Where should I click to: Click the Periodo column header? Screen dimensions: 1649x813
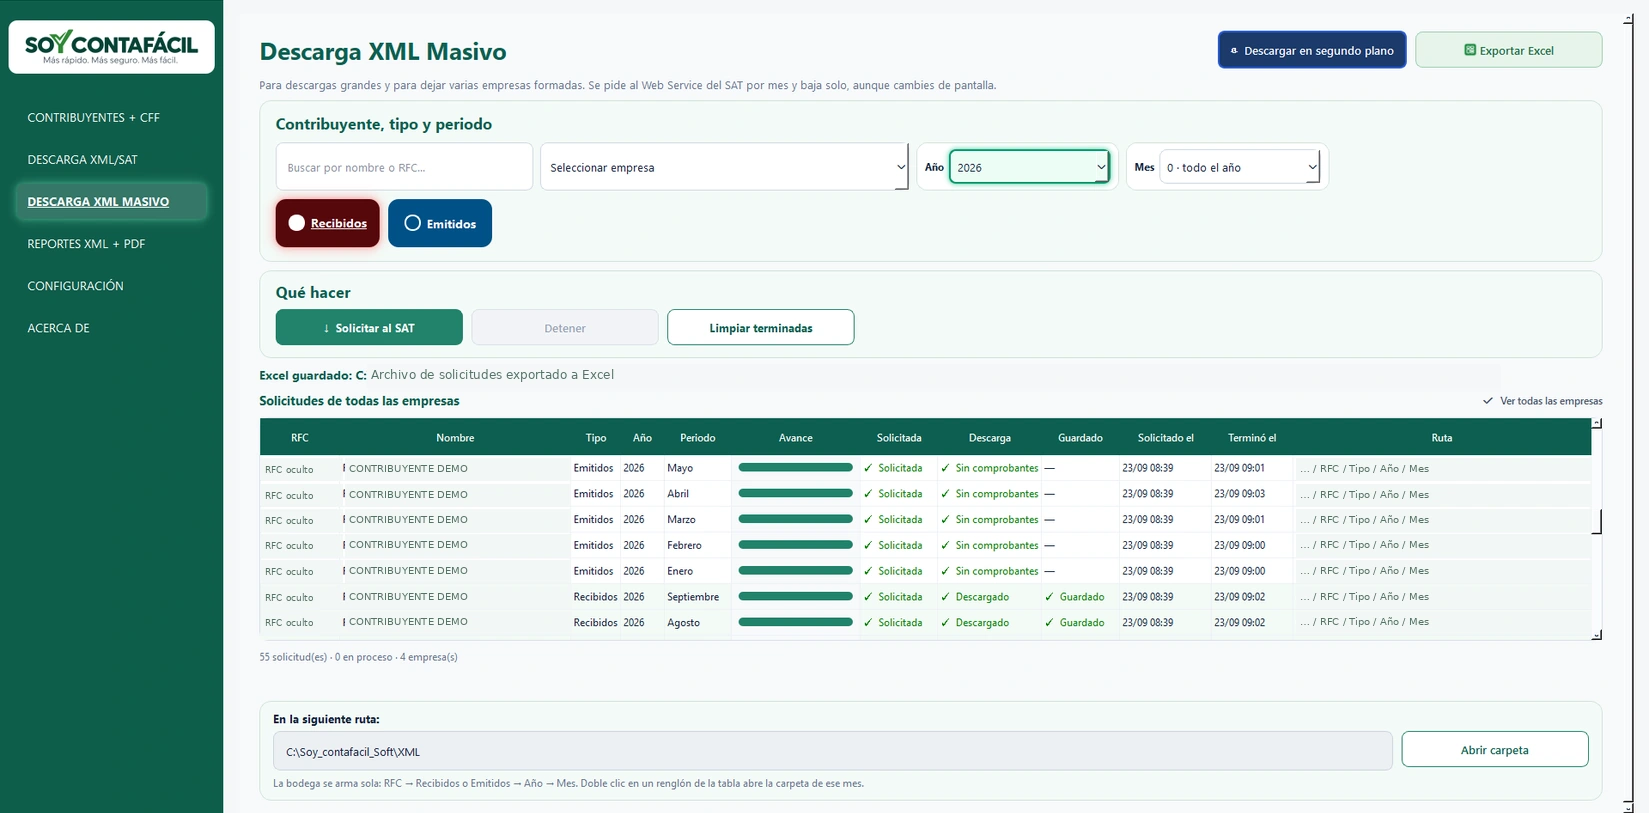(697, 437)
